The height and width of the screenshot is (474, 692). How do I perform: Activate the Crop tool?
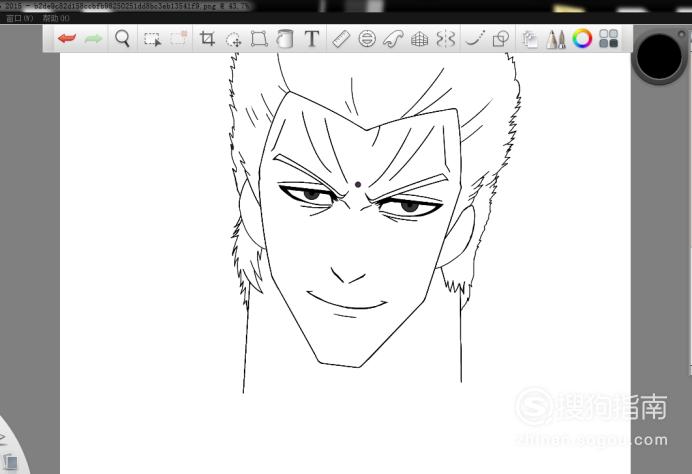tap(207, 39)
